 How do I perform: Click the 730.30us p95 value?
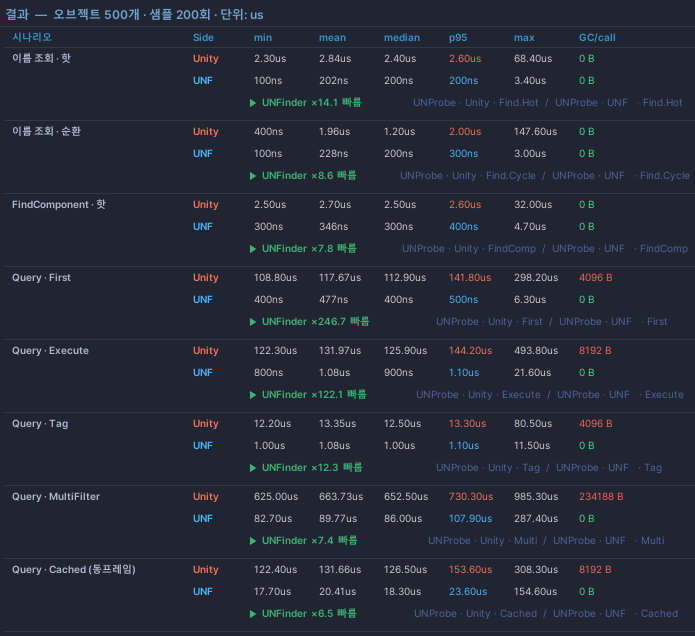point(471,497)
